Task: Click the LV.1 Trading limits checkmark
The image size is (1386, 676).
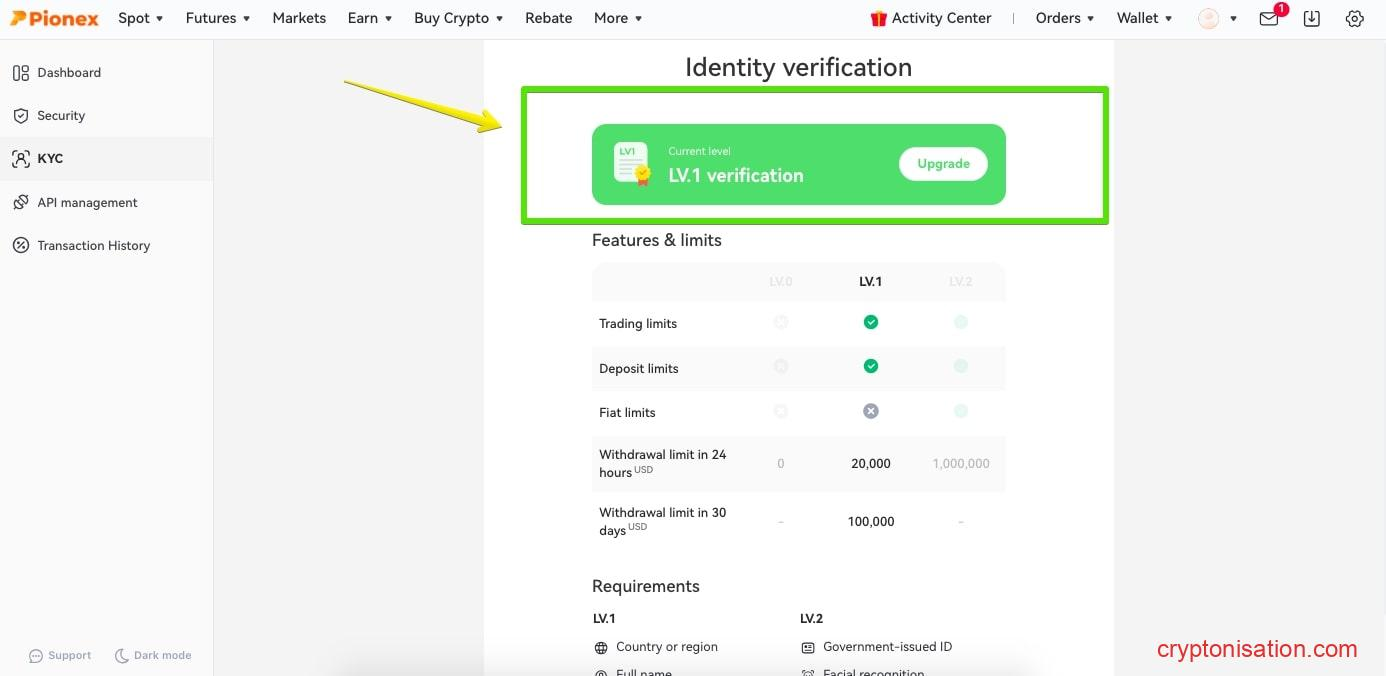Action: pyautogui.click(x=871, y=322)
